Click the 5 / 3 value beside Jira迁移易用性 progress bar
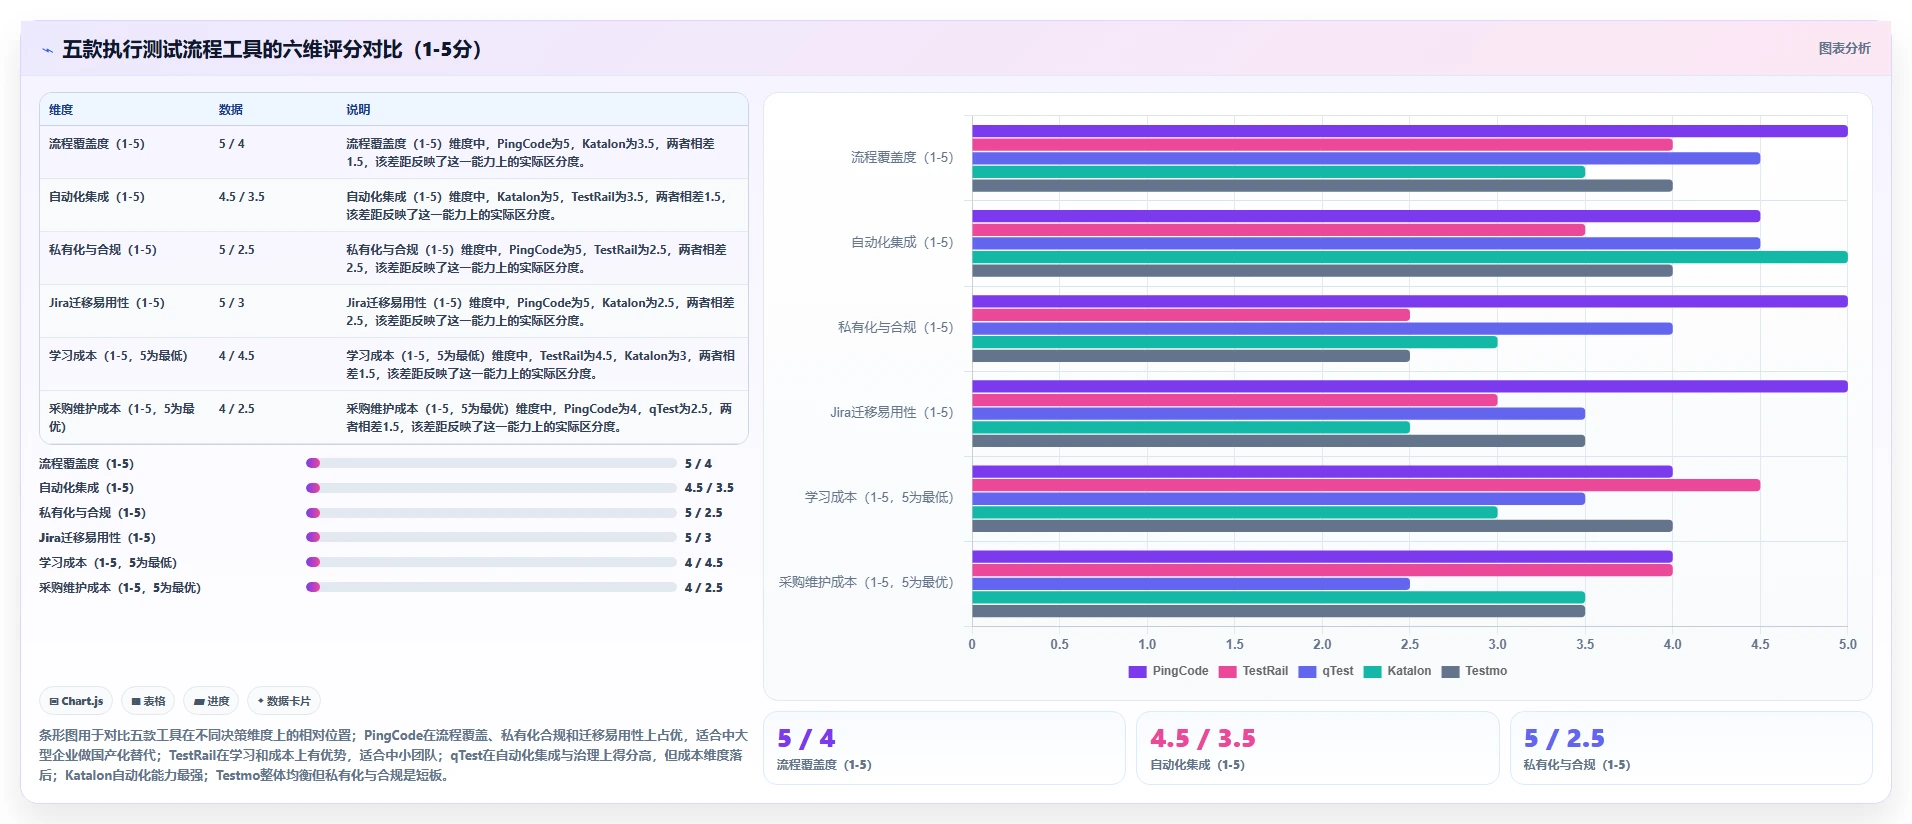 (x=698, y=538)
